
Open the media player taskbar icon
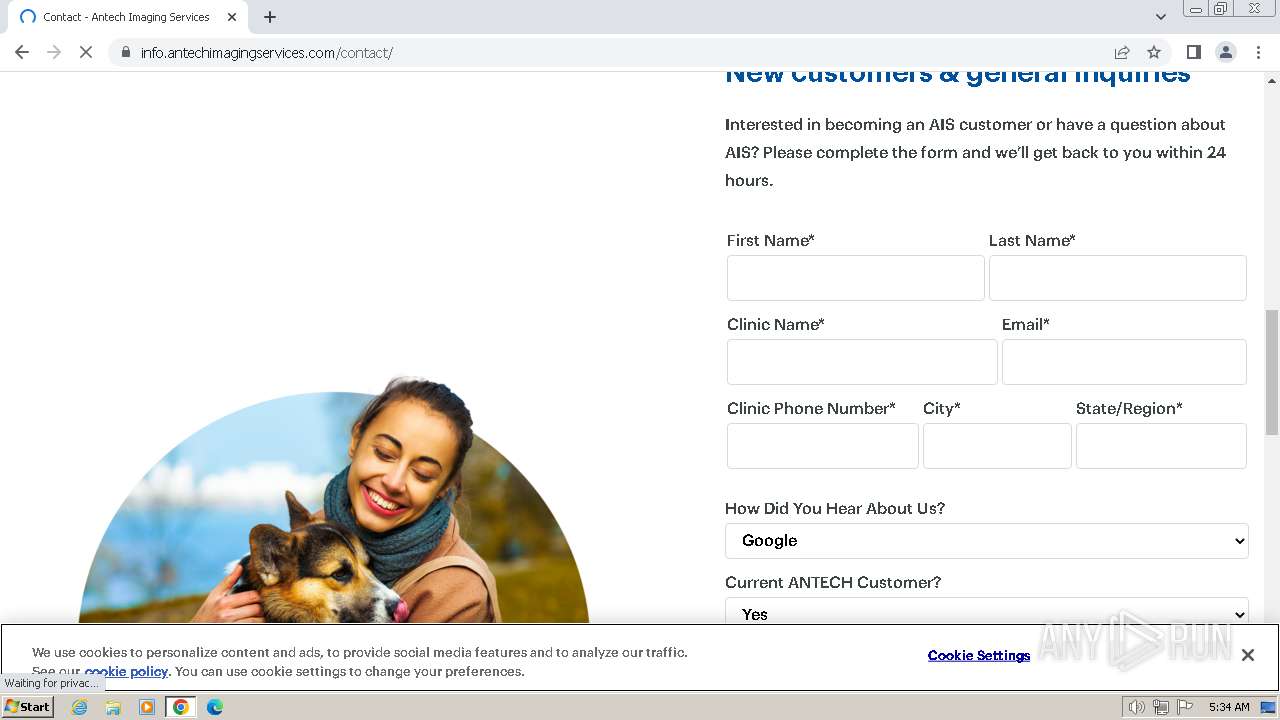147,707
